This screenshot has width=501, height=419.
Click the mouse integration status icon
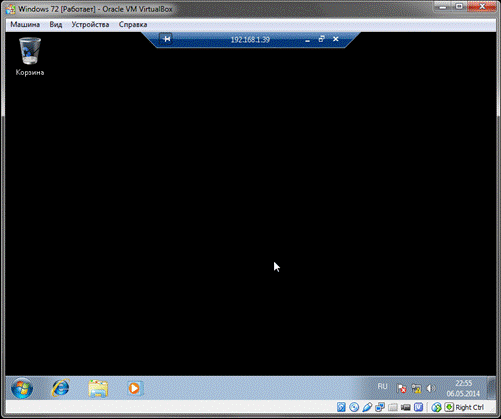tap(436, 407)
